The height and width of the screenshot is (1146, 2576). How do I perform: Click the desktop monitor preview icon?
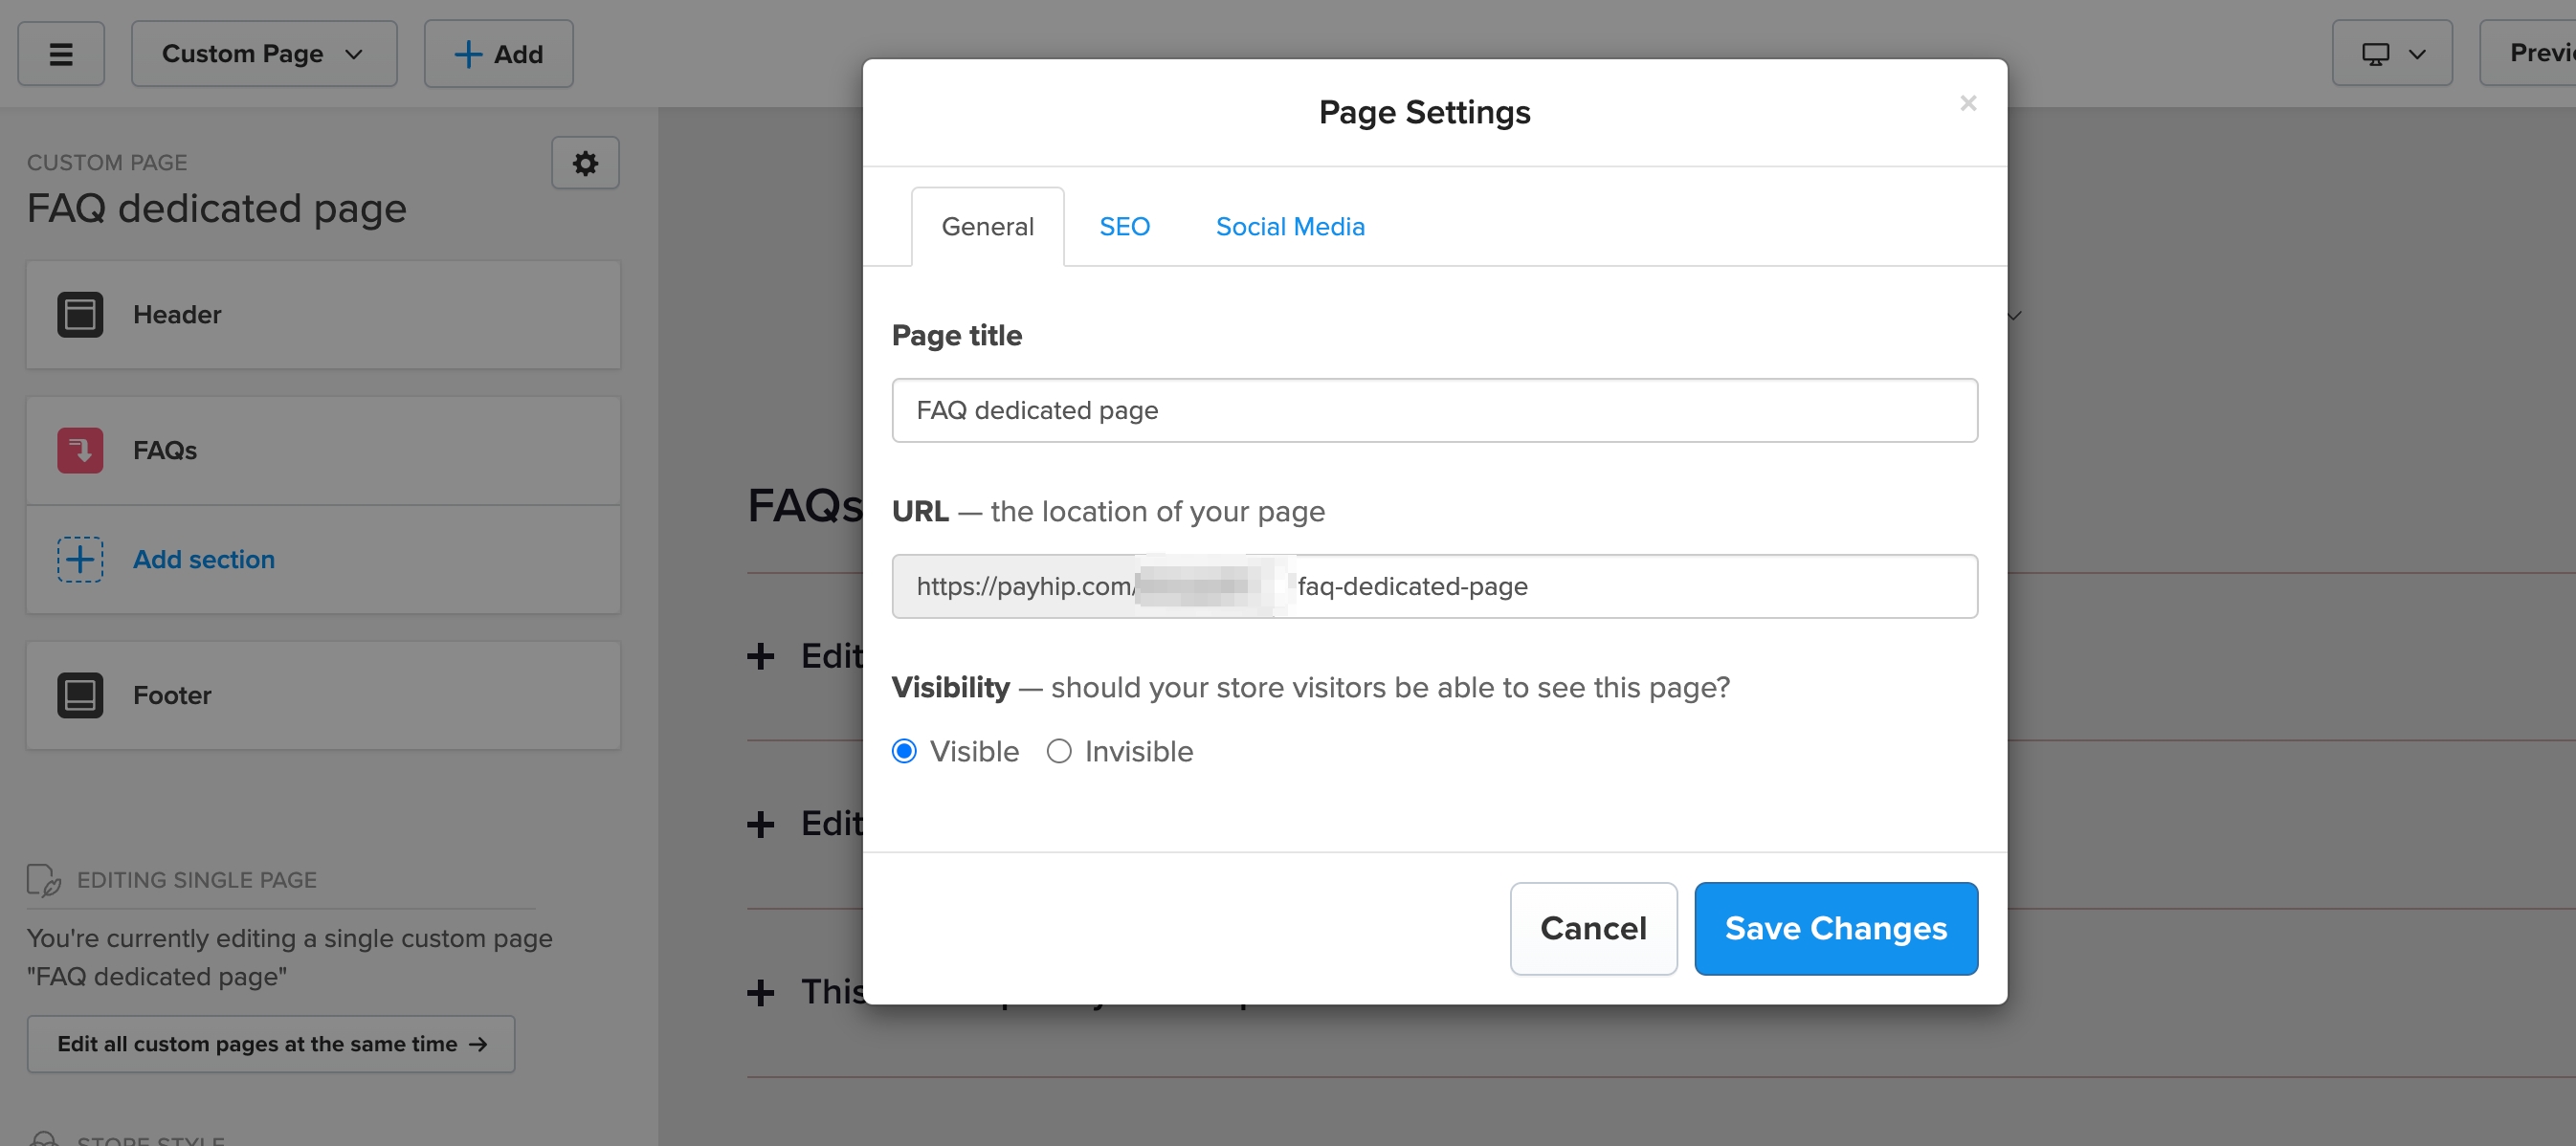[x=2375, y=54]
